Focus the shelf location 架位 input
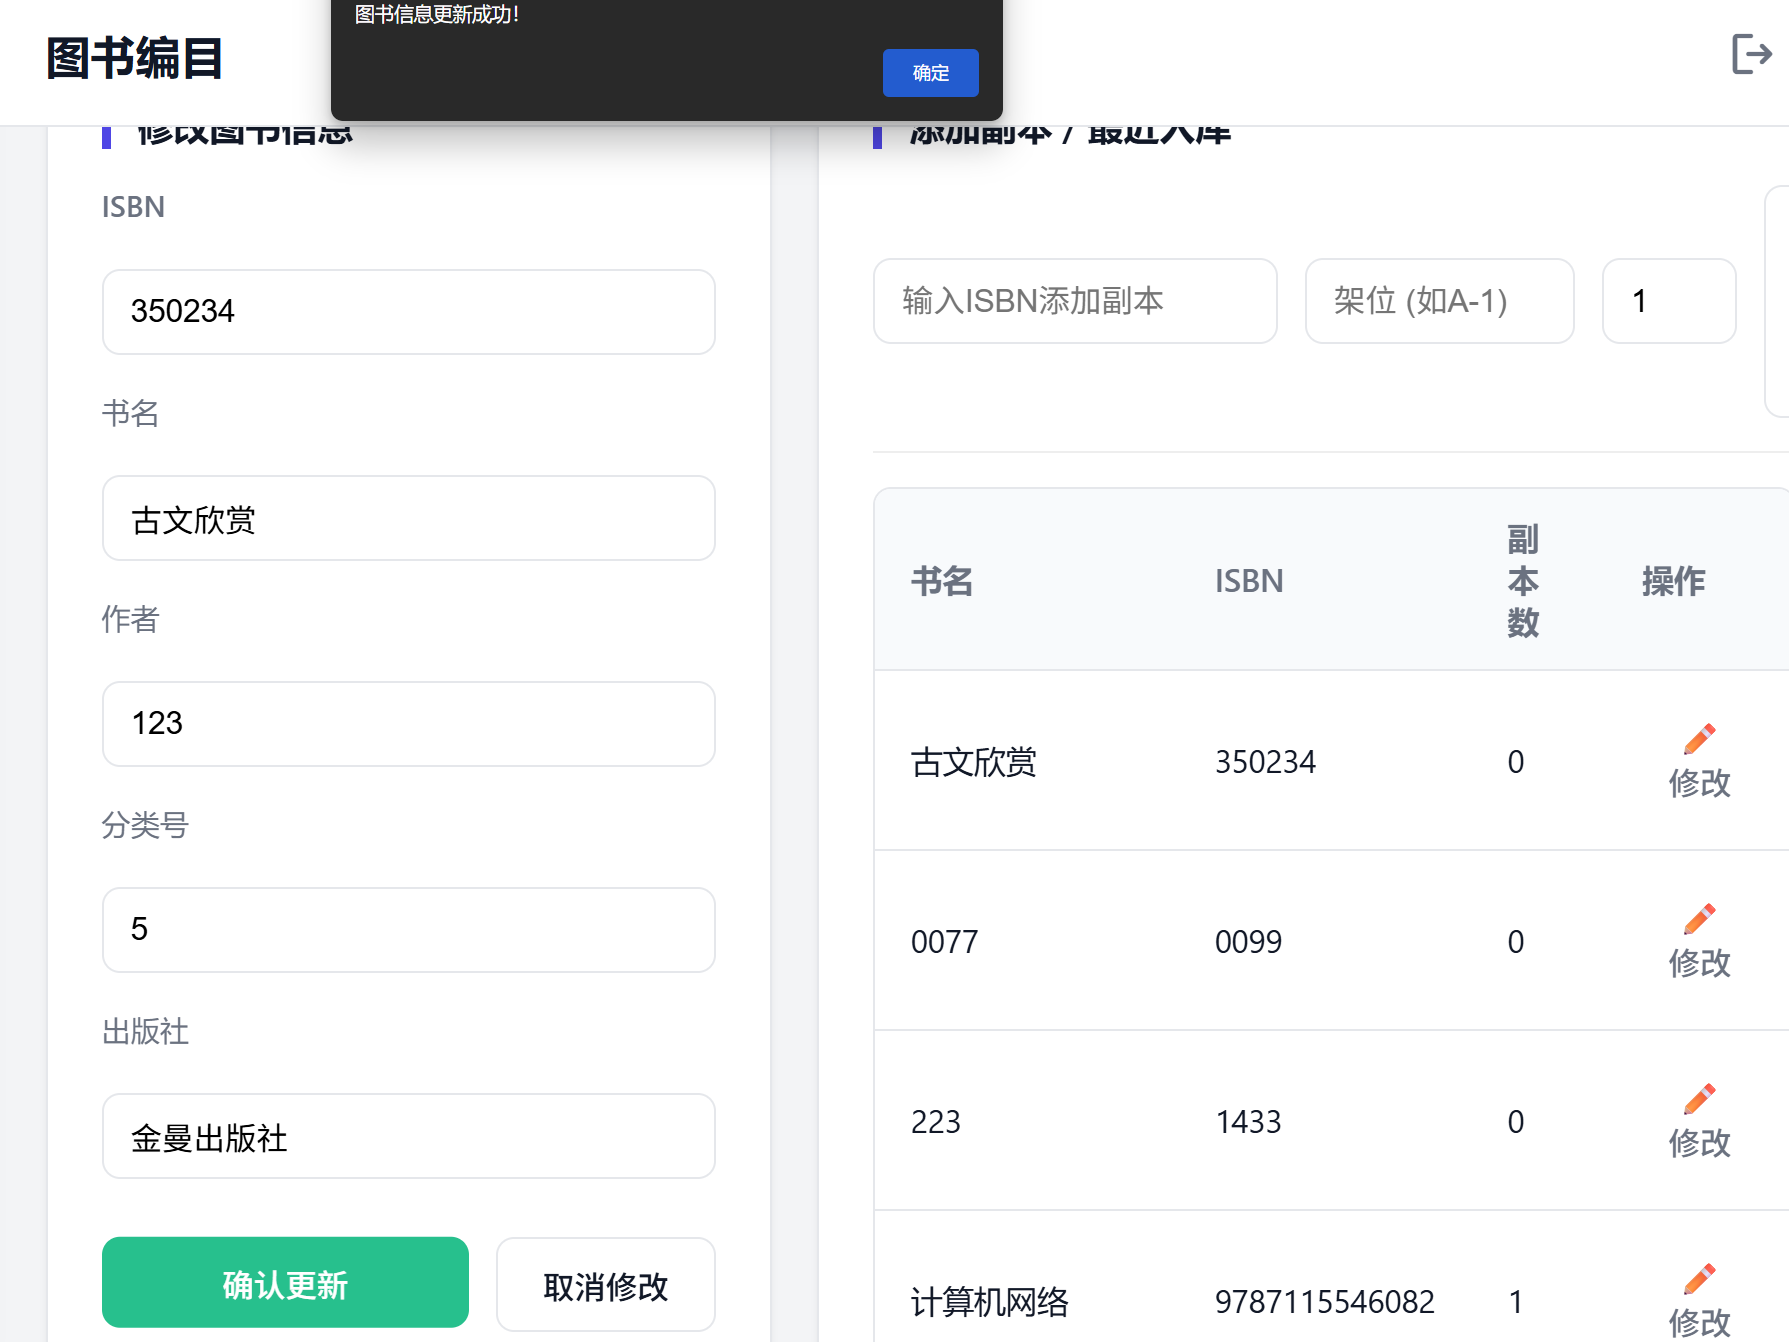This screenshot has height=1342, width=1789. [x=1440, y=301]
